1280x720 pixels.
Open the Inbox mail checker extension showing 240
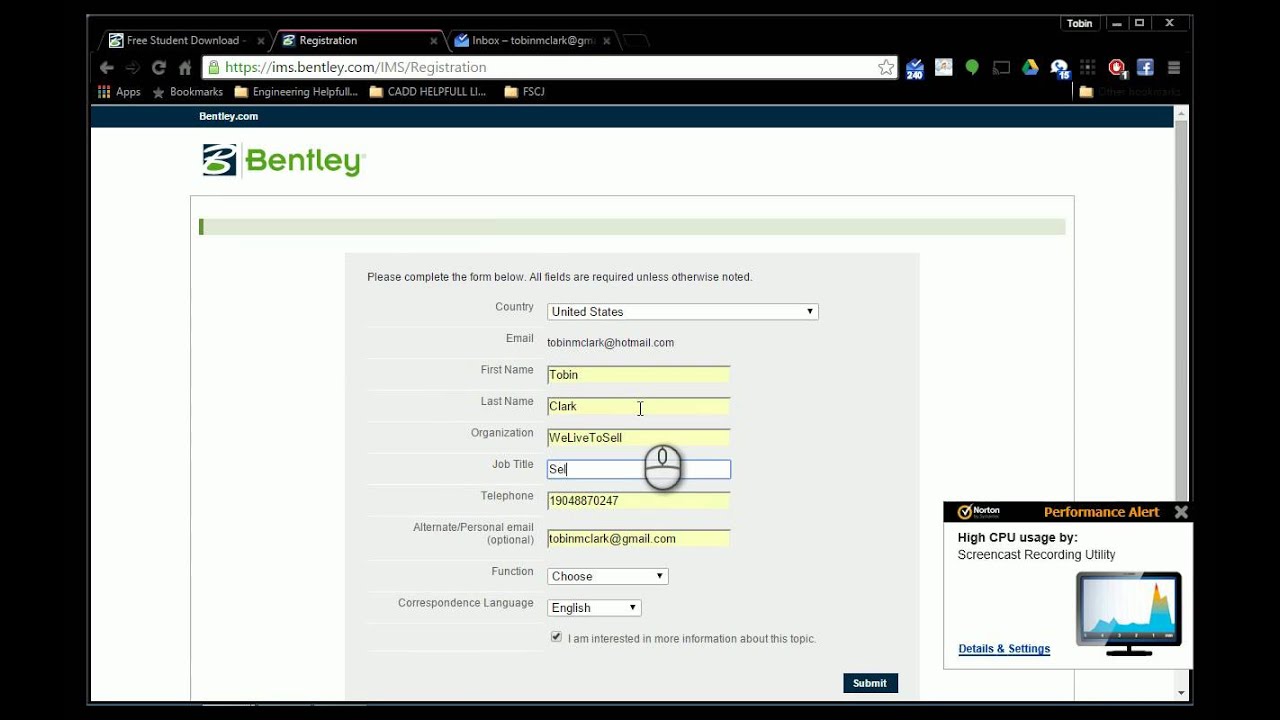[915, 68]
